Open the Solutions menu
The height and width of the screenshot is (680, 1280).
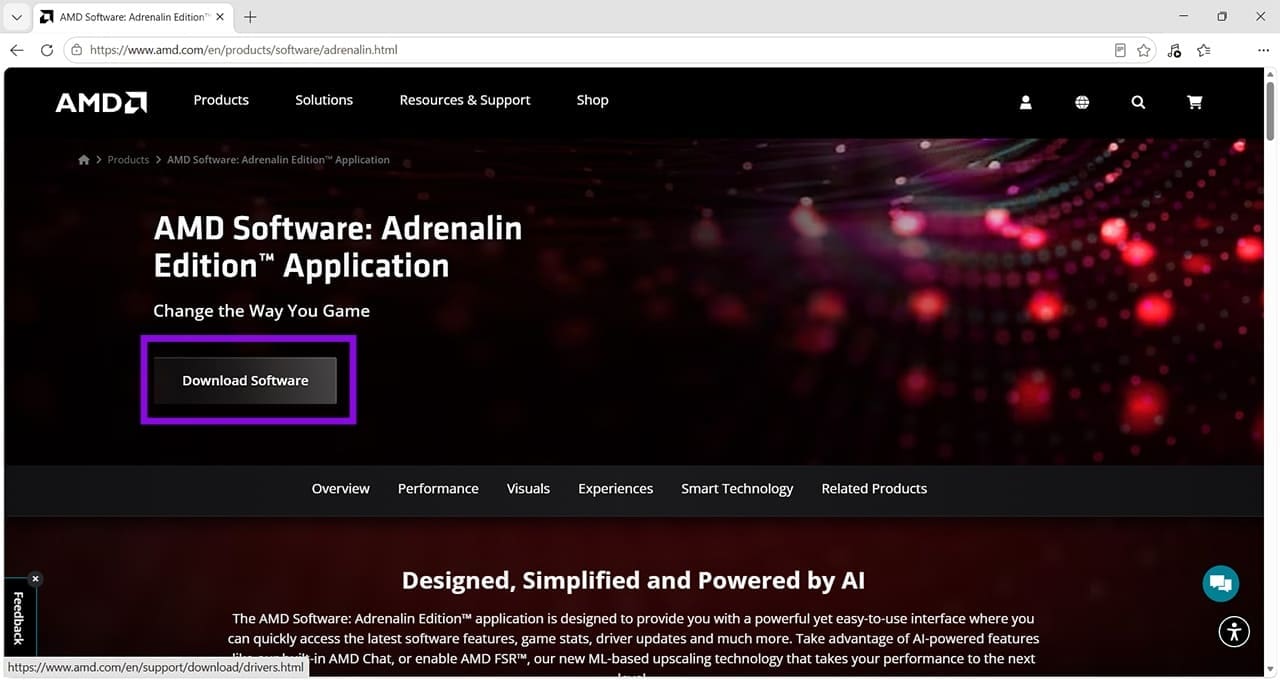click(x=324, y=100)
